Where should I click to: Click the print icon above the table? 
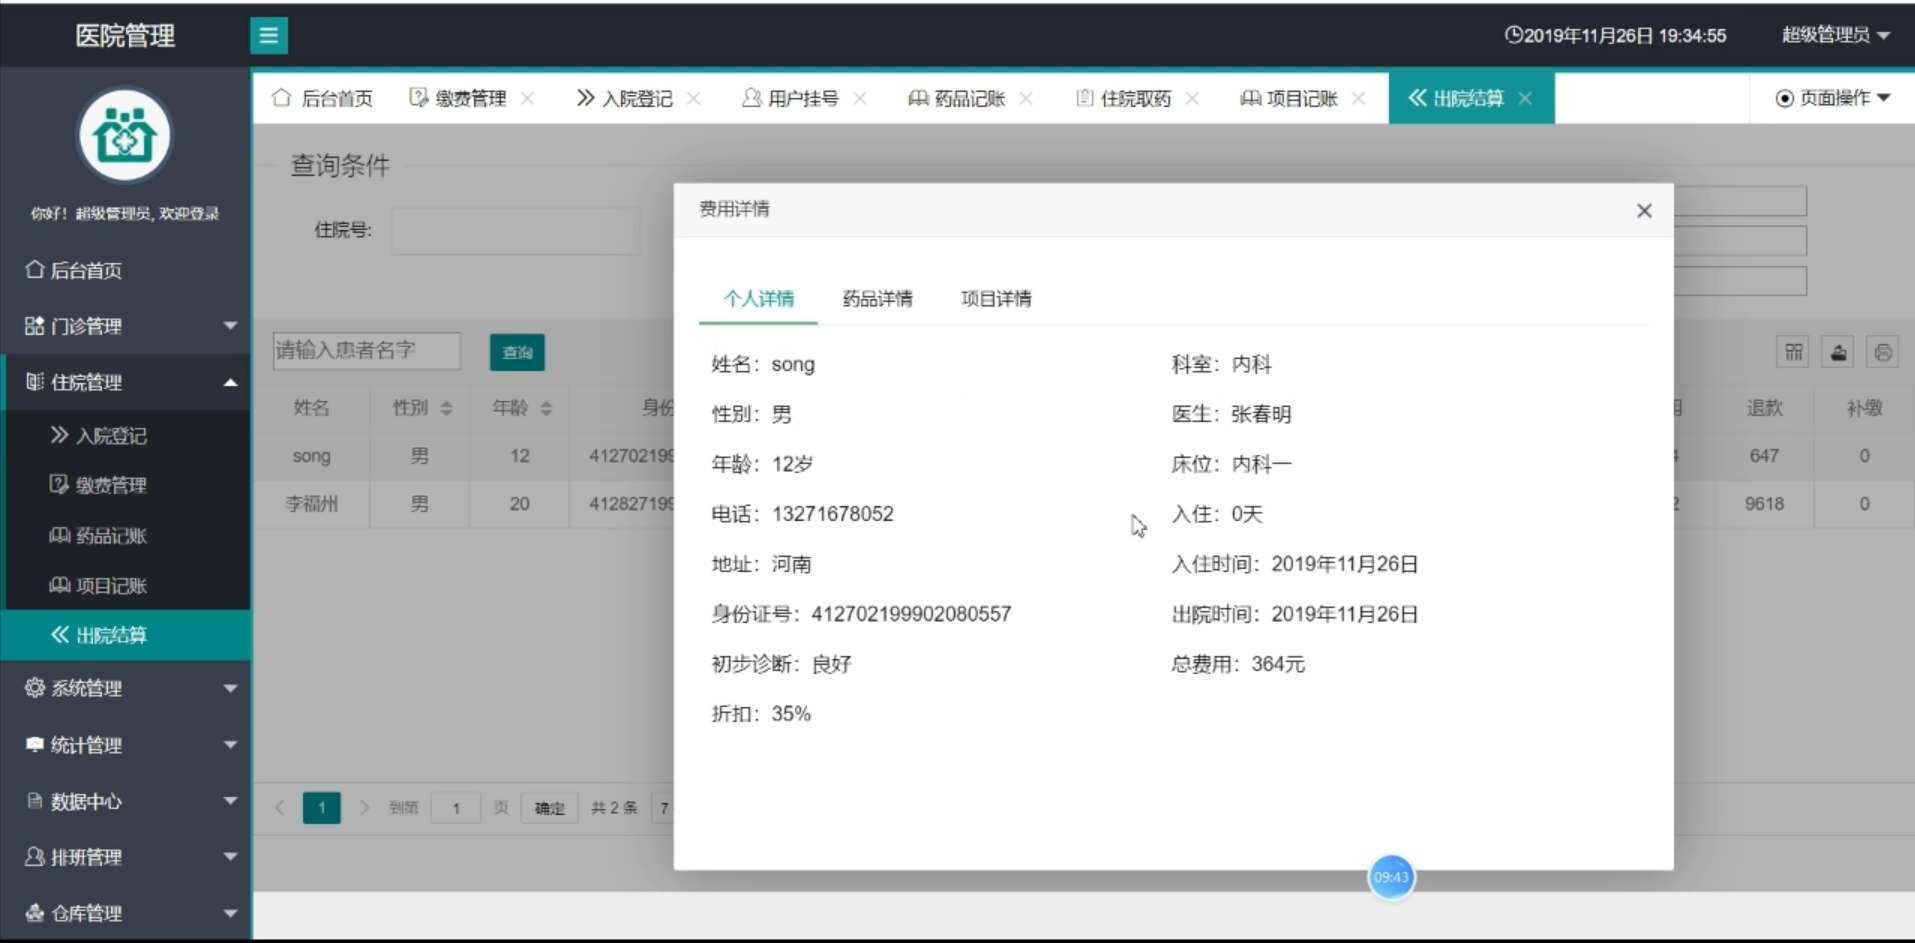(x=1884, y=351)
